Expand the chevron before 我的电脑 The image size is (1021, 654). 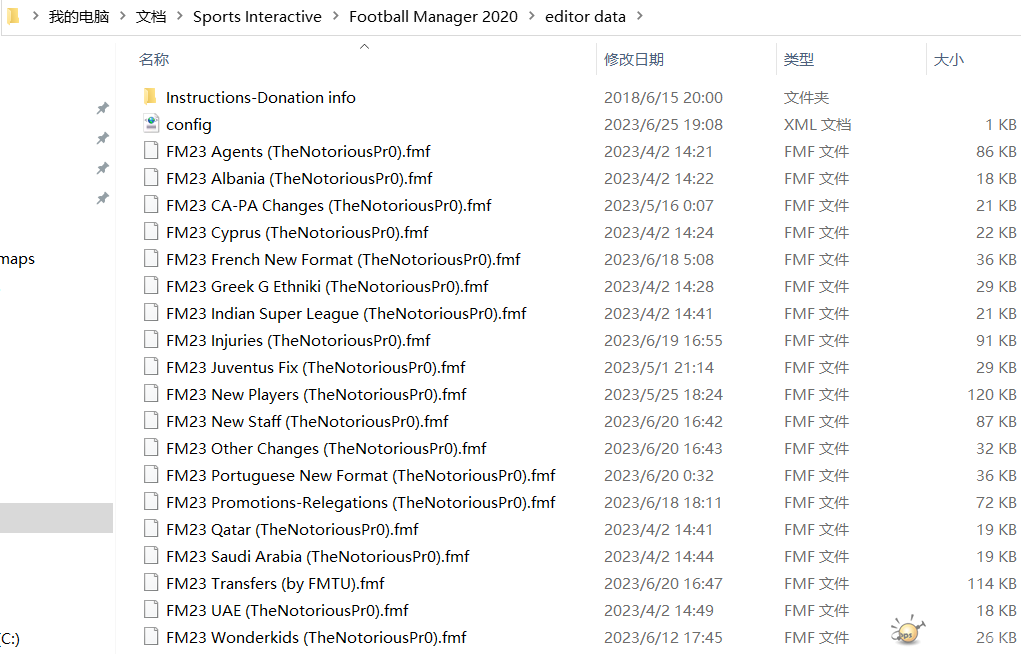tap(36, 16)
